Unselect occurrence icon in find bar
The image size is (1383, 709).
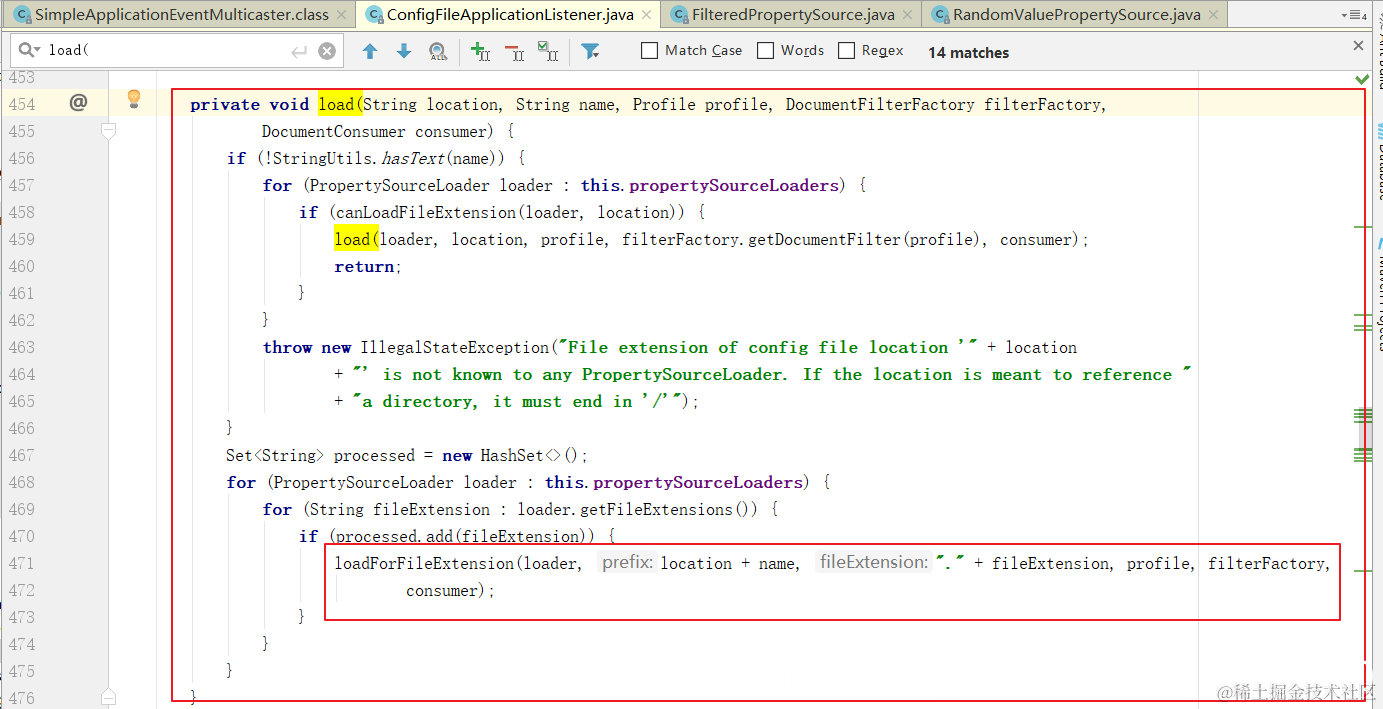pyautogui.click(x=514, y=51)
